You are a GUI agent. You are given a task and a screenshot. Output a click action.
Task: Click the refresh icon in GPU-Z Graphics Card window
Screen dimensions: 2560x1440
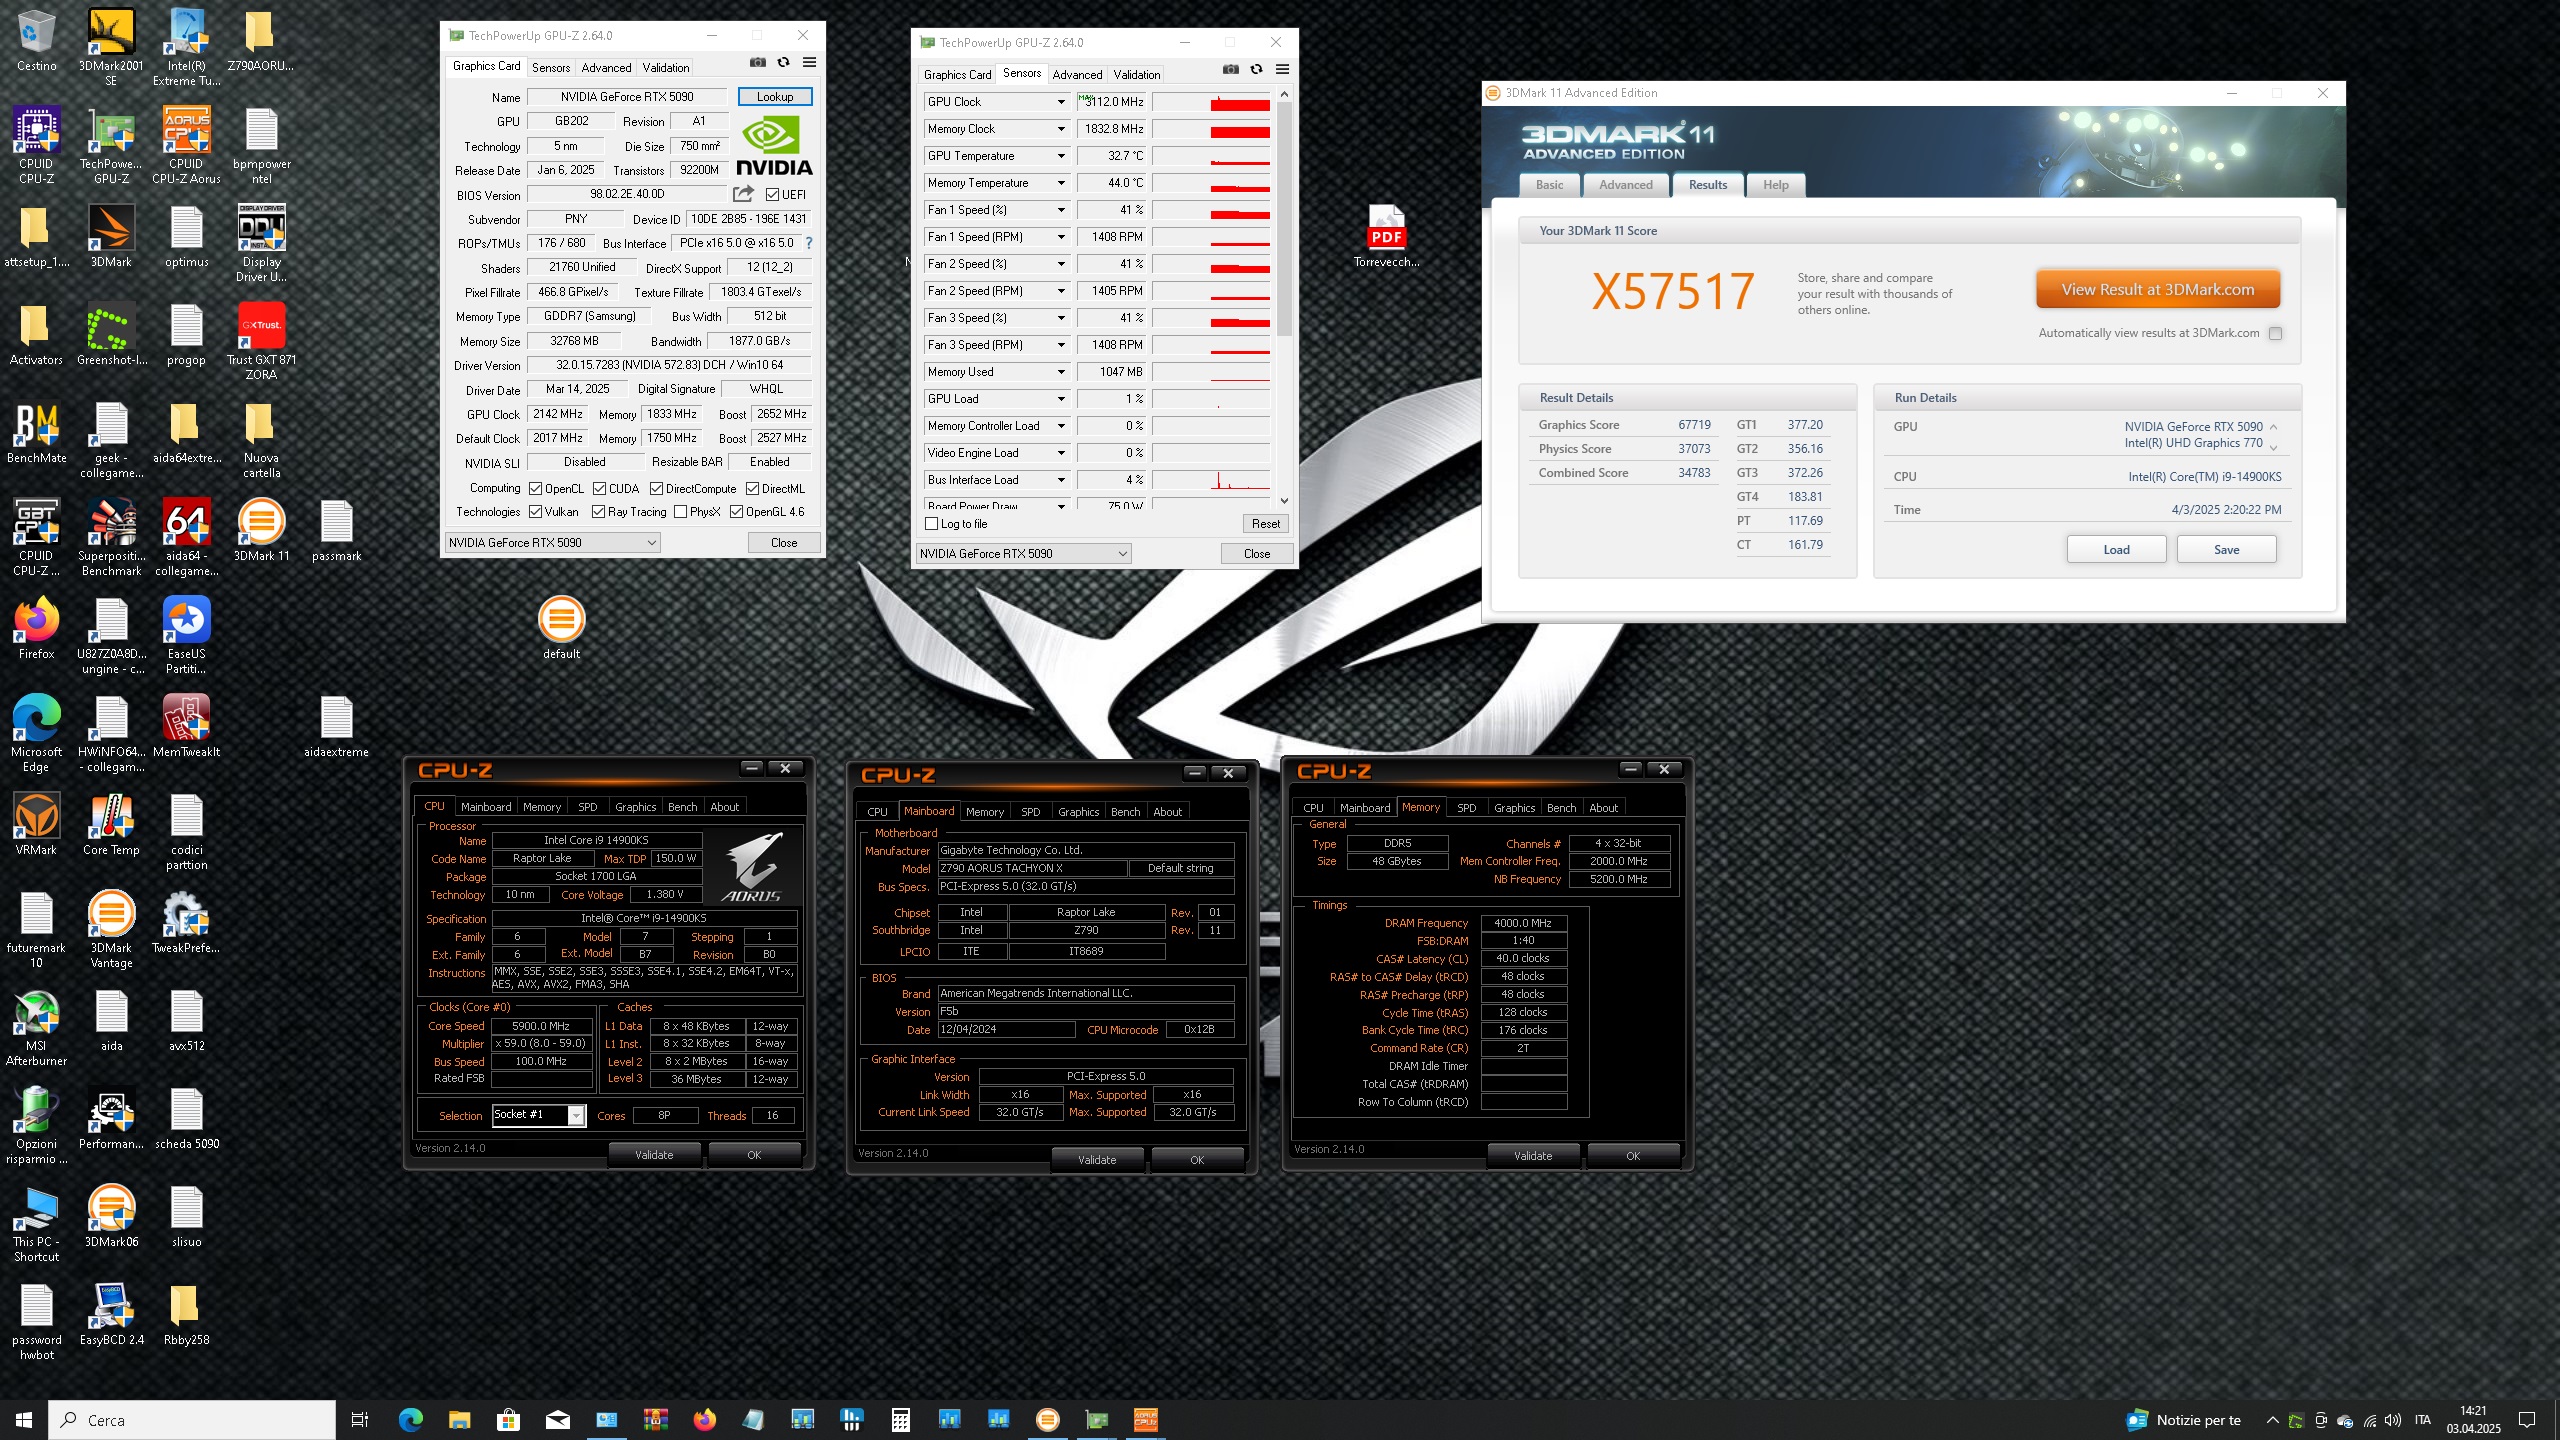pyautogui.click(x=784, y=63)
